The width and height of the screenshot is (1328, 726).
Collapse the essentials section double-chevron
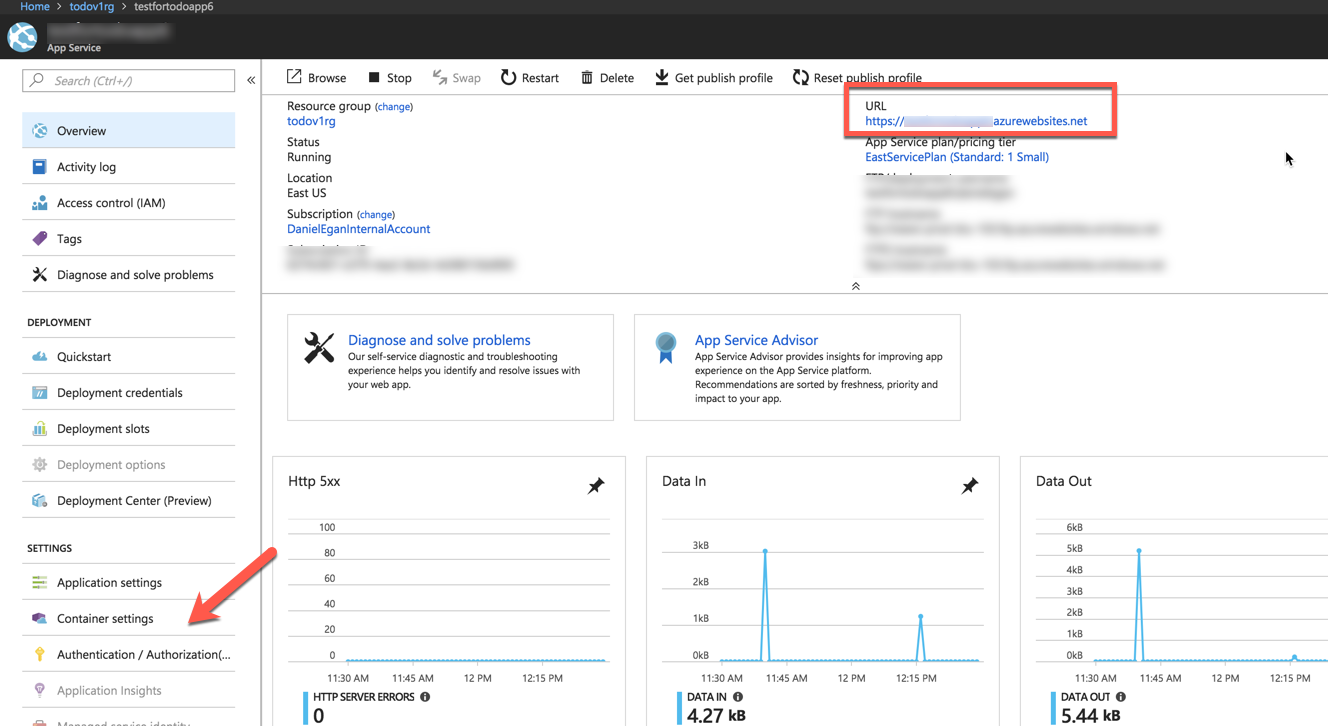point(856,286)
